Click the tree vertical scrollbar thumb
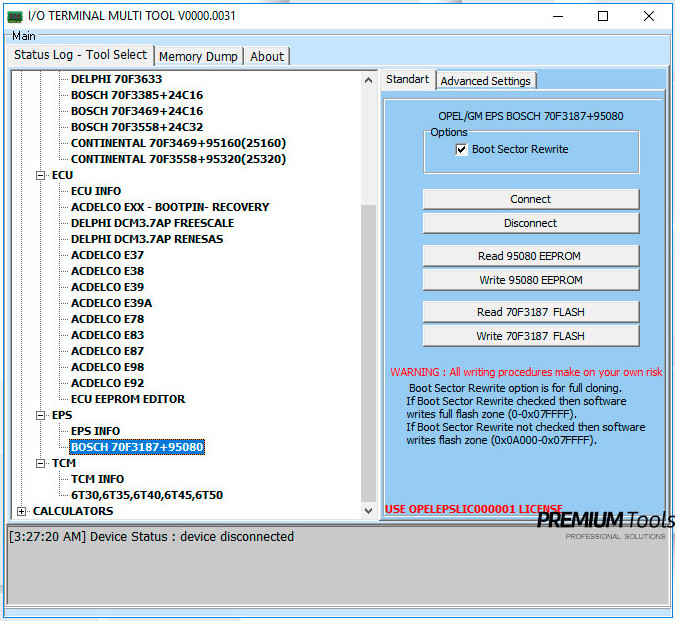The width and height of the screenshot is (675, 621). 368,353
